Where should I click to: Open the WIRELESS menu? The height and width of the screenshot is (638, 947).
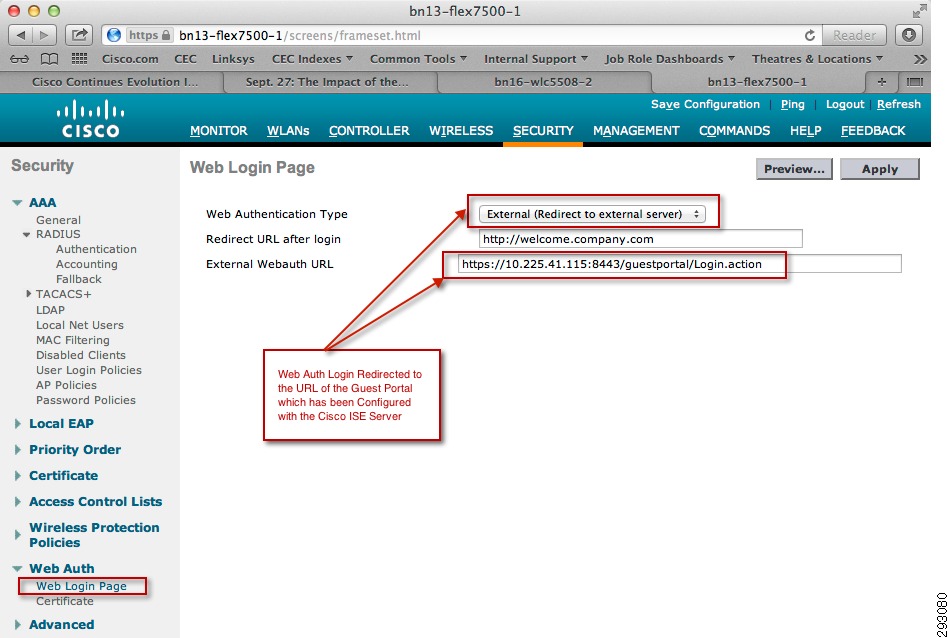[461, 130]
